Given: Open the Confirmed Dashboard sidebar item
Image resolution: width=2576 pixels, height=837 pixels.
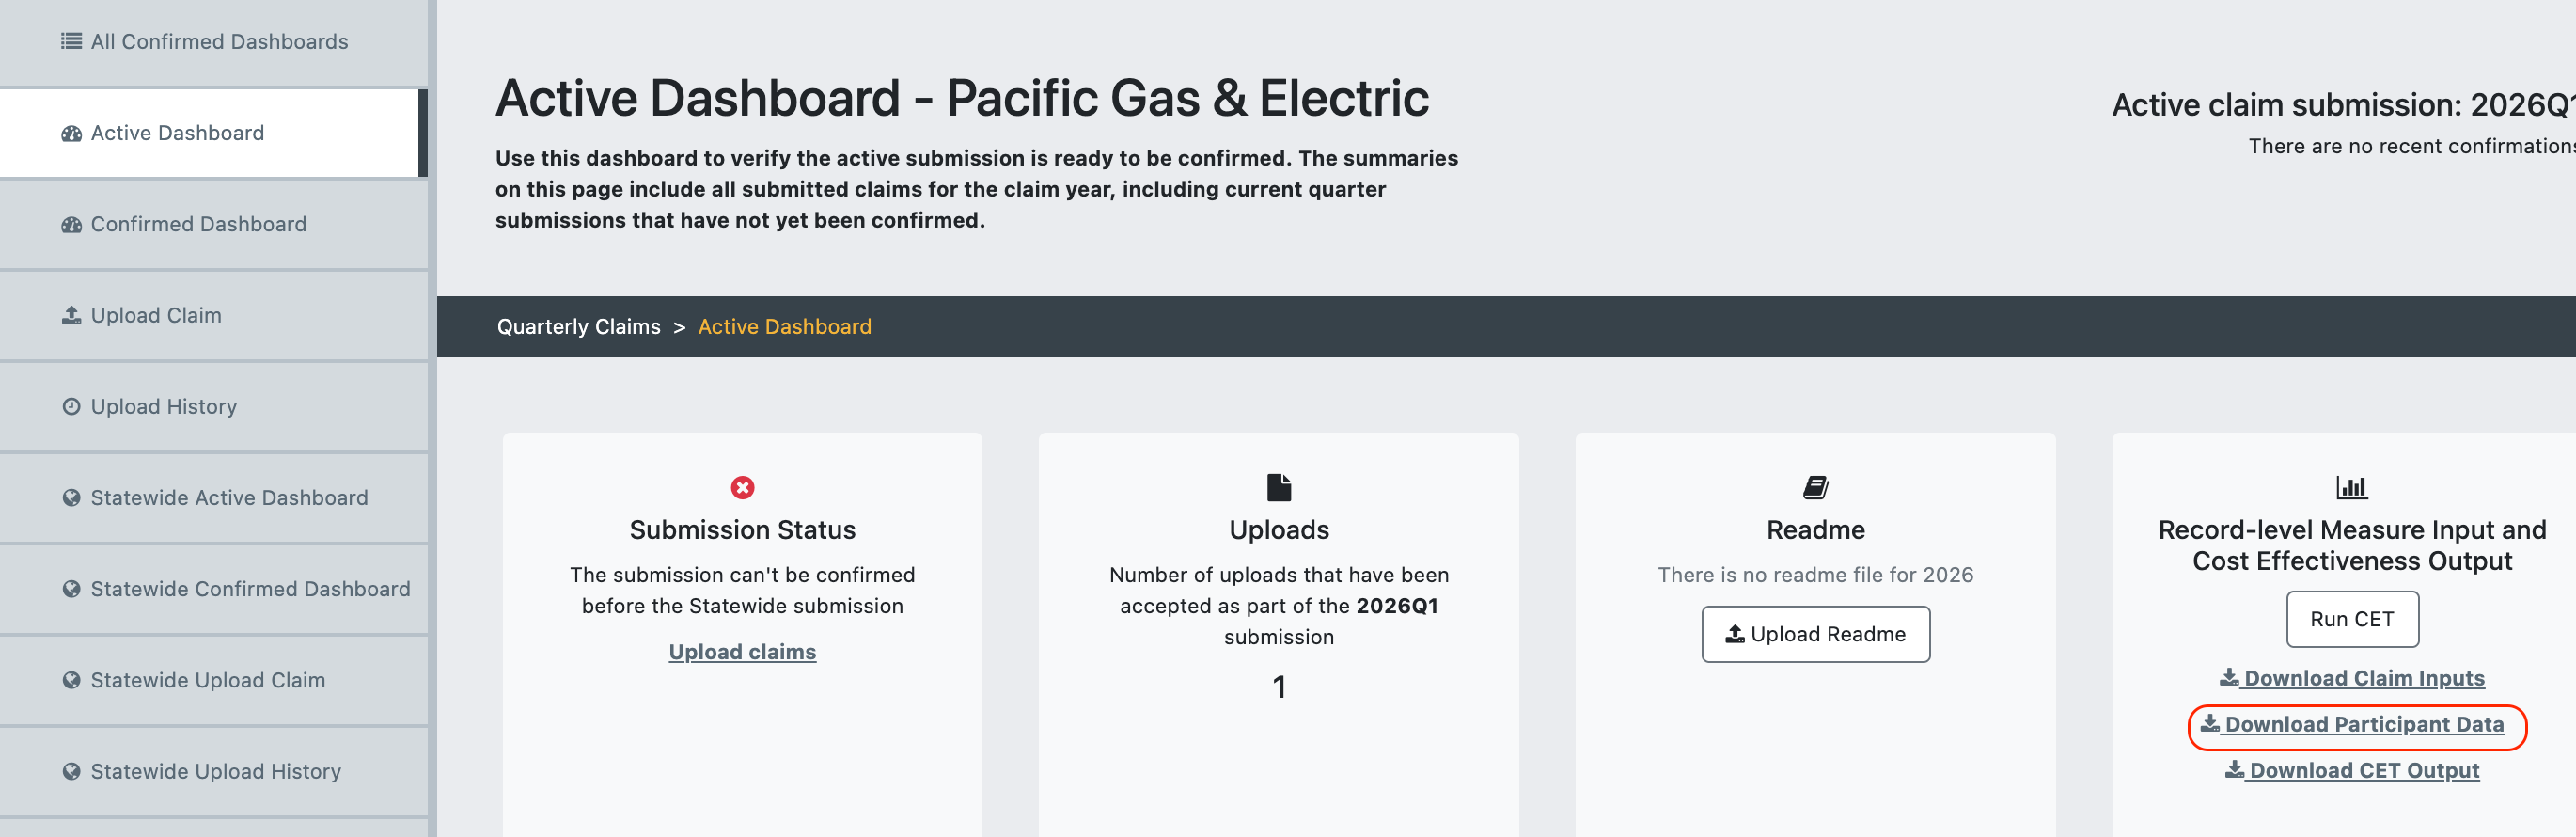Looking at the screenshot, I should [214, 224].
